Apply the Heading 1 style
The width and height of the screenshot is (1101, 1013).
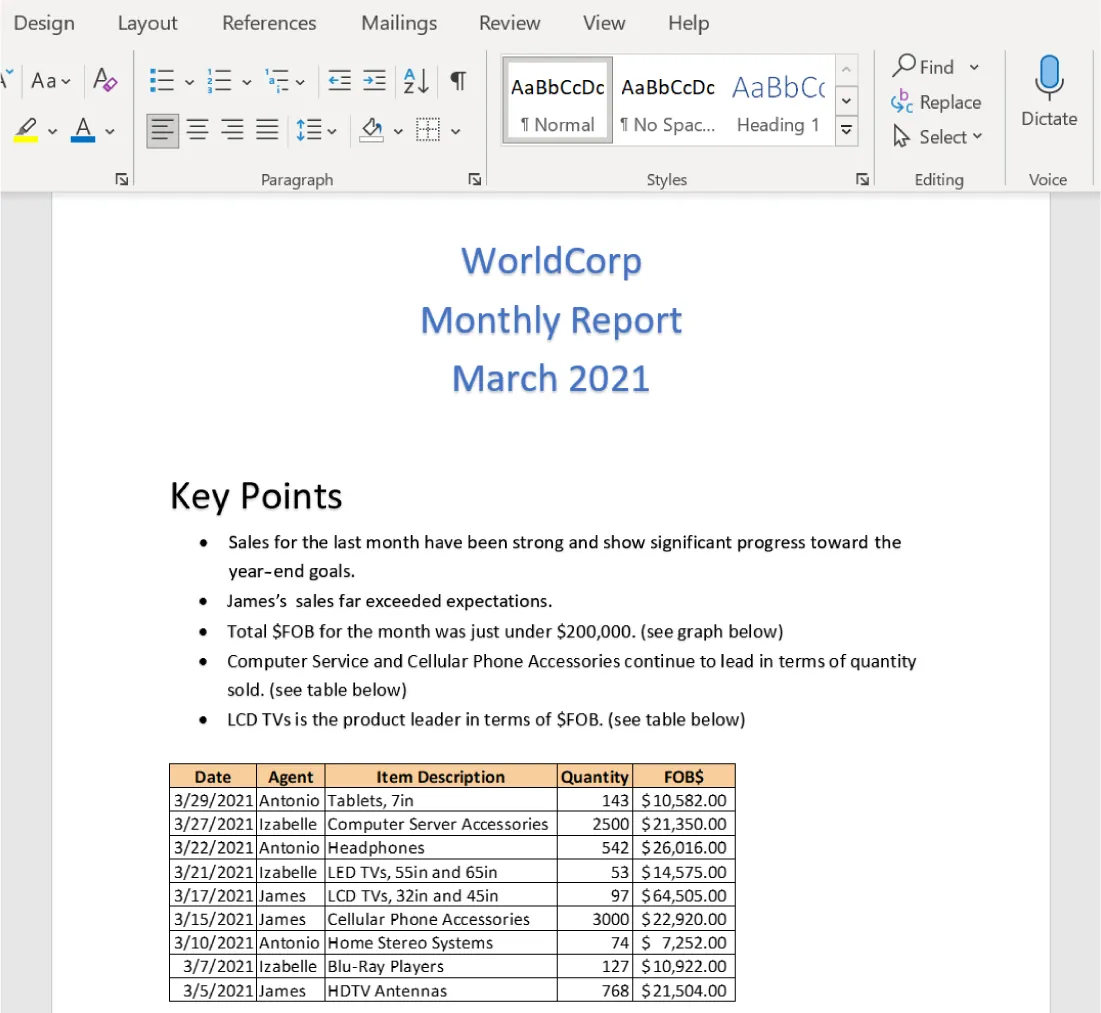pos(778,100)
